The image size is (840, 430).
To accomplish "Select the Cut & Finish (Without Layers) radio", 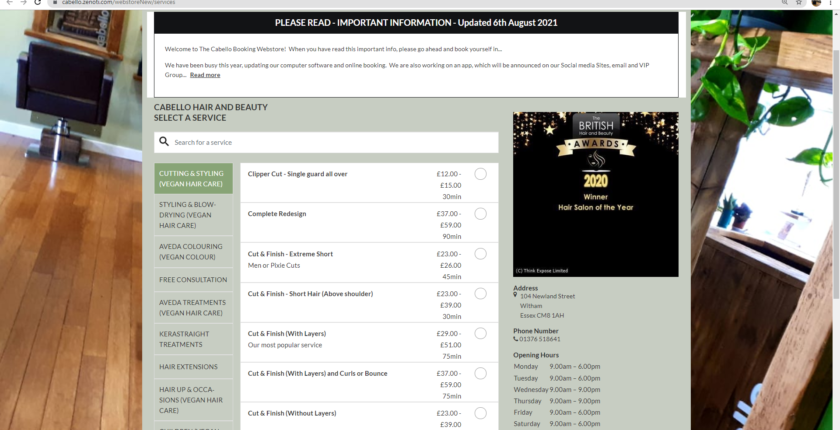I will click(481, 413).
